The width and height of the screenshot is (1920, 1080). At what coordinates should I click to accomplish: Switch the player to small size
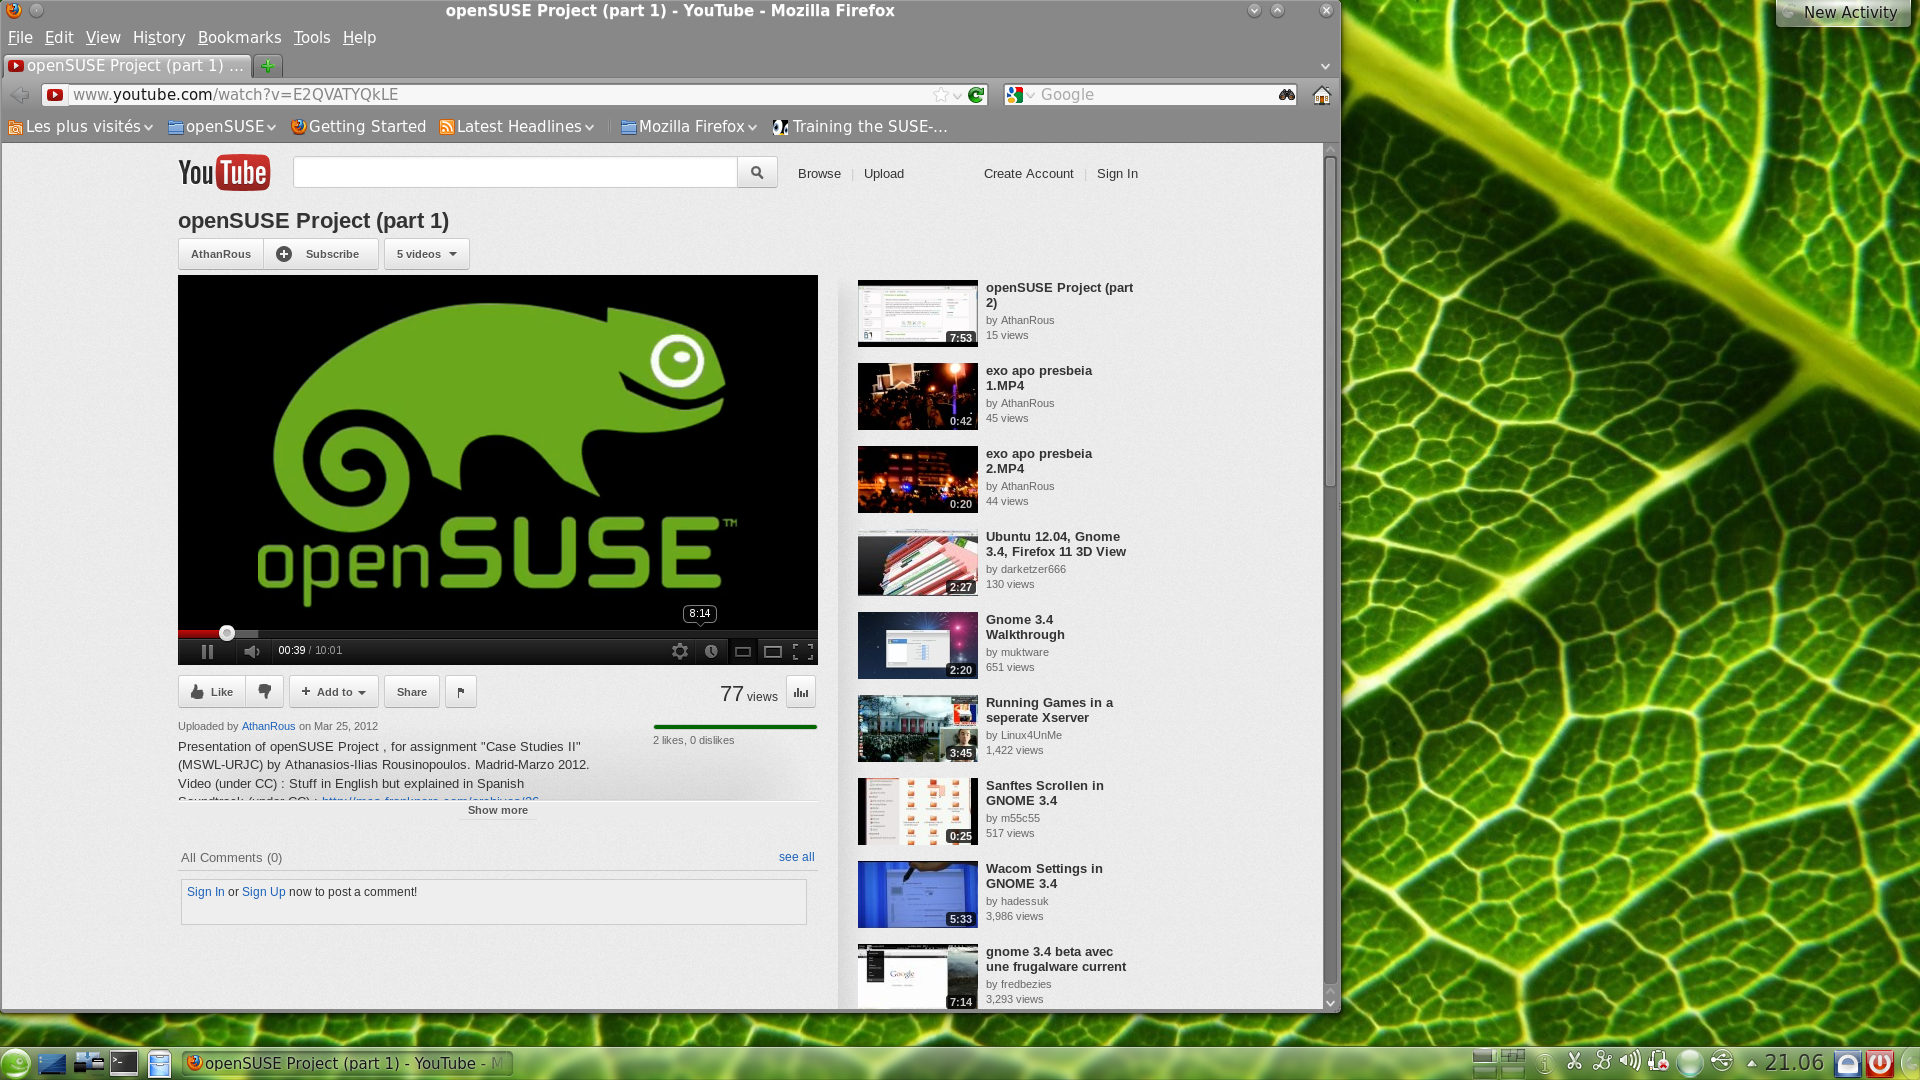743,651
